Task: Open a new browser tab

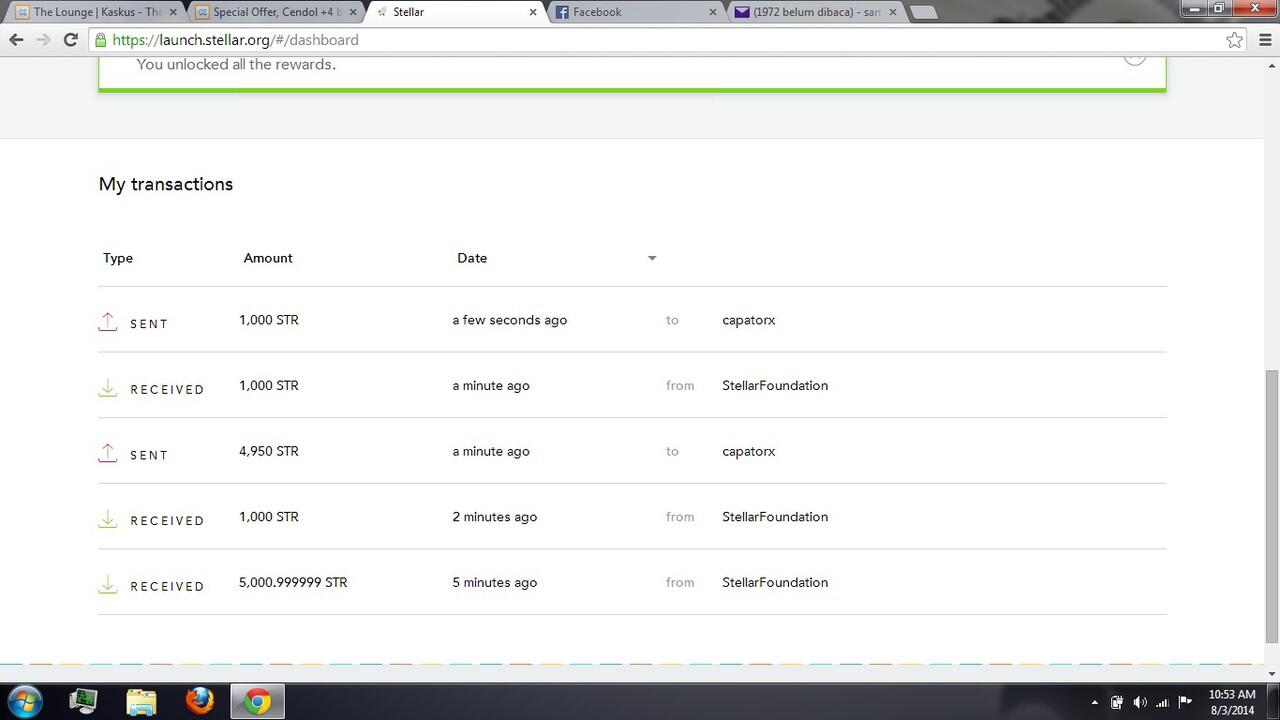Action: click(x=923, y=12)
